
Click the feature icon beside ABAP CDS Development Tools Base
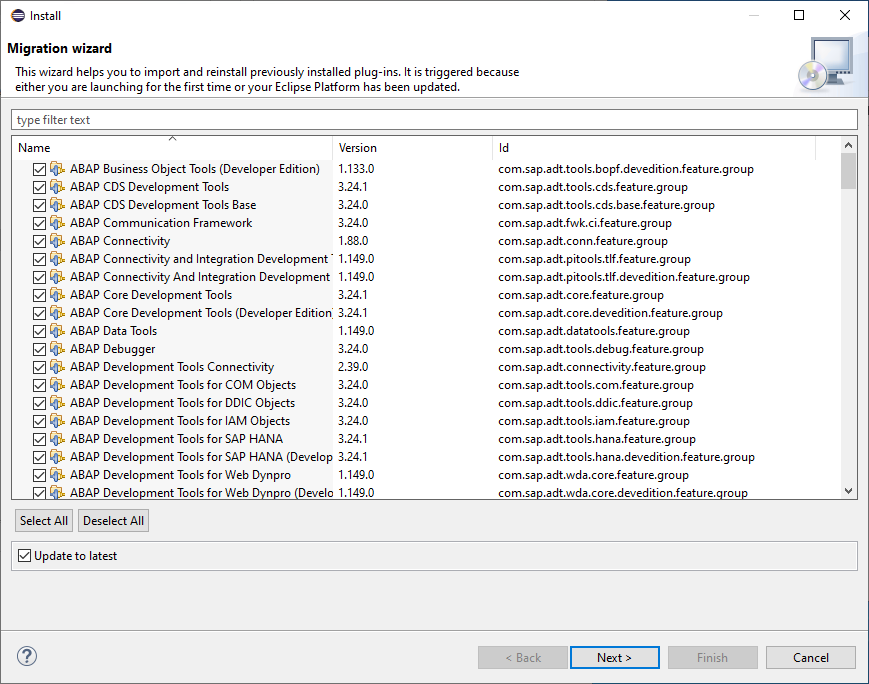click(57, 205)
